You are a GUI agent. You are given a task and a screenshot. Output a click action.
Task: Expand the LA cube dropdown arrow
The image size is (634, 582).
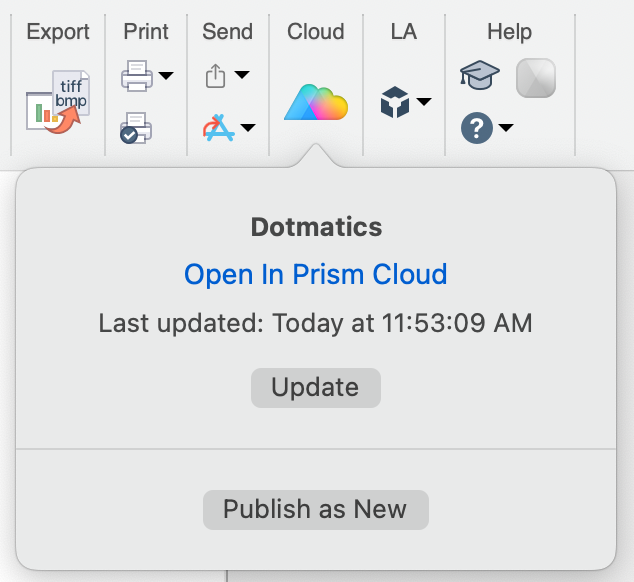coord(424,102)
